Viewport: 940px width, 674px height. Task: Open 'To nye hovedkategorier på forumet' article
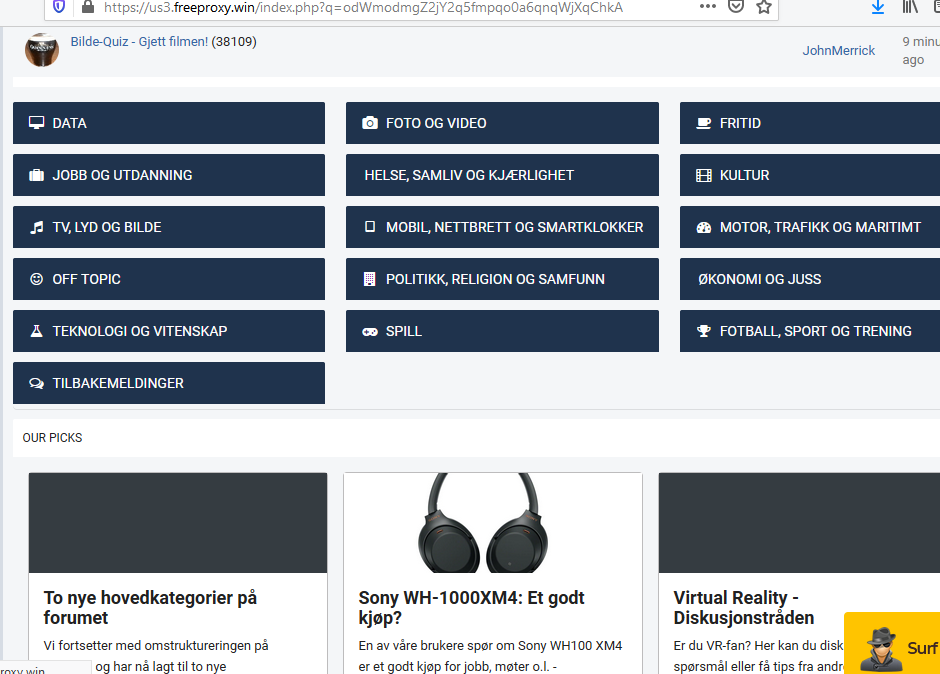150,607
